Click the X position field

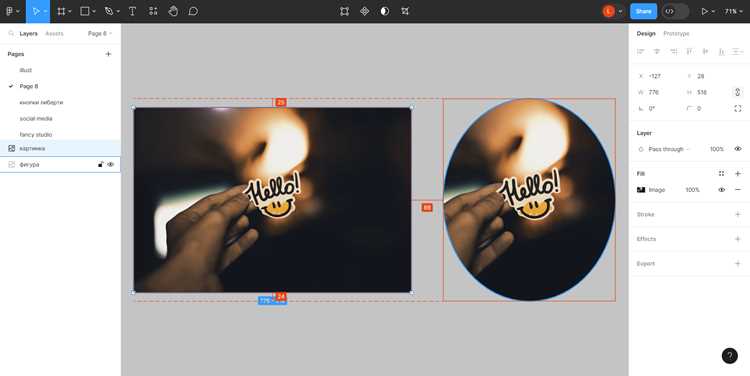pos(659,76)
